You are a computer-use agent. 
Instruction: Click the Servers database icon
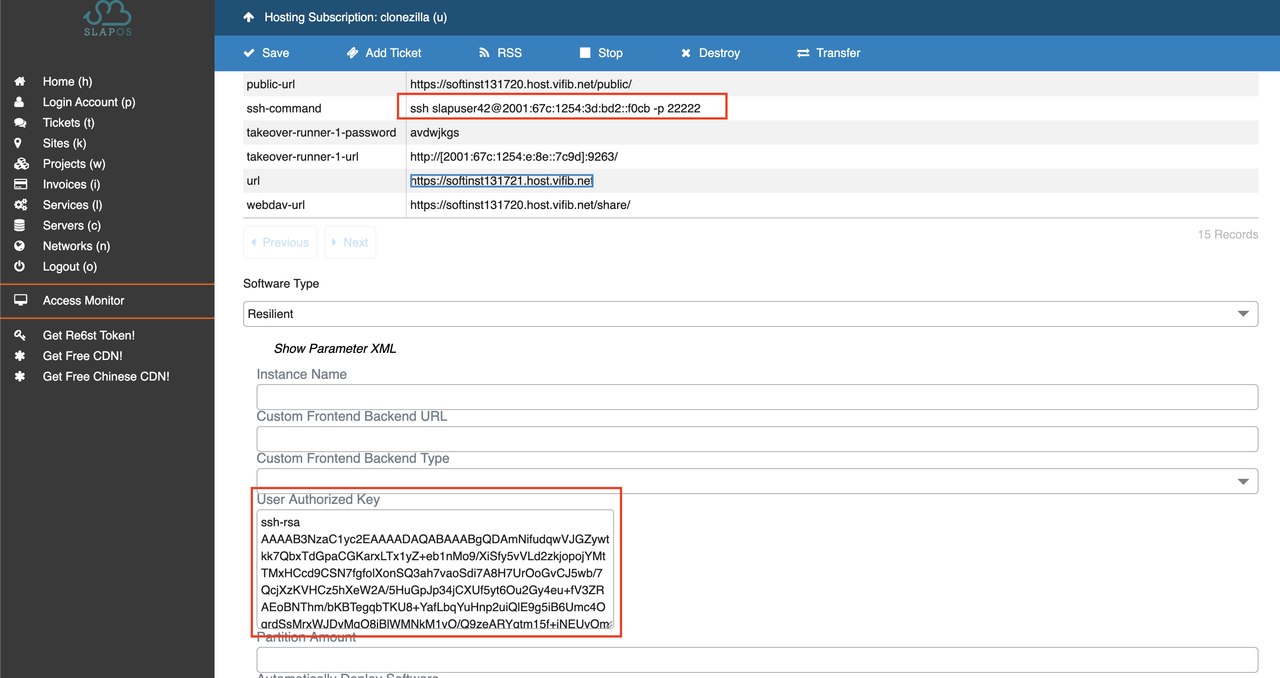coord(20,225)
